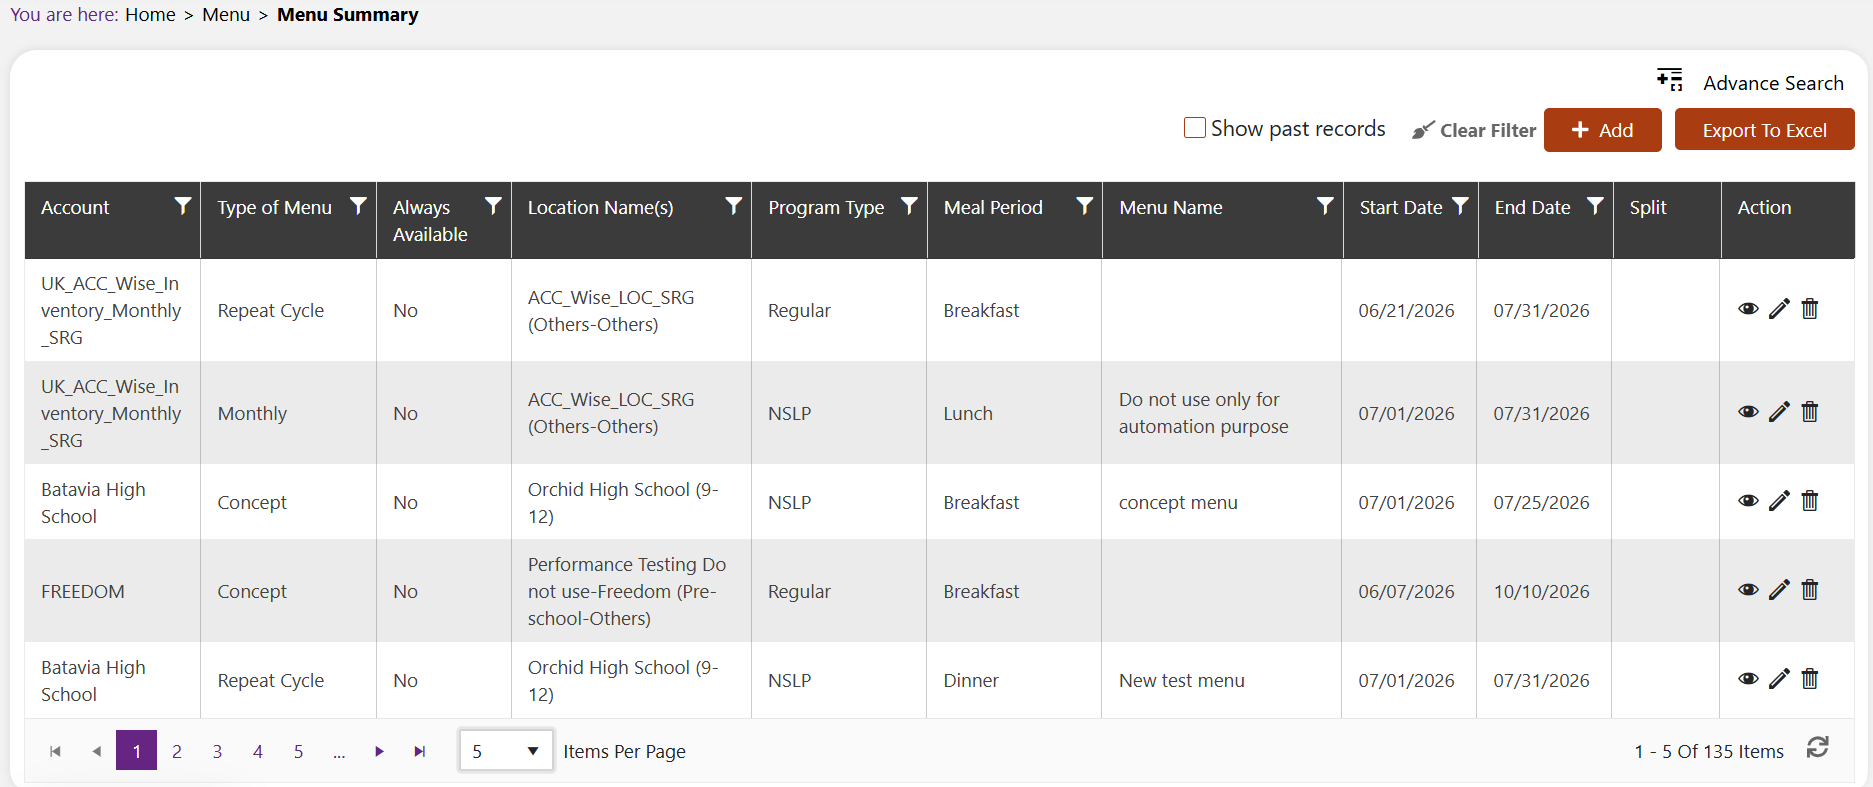Select the 'Do not use only for automation purpose' cell
The width and height of the screenshot is (1873, 787).
pos(1222,413)
